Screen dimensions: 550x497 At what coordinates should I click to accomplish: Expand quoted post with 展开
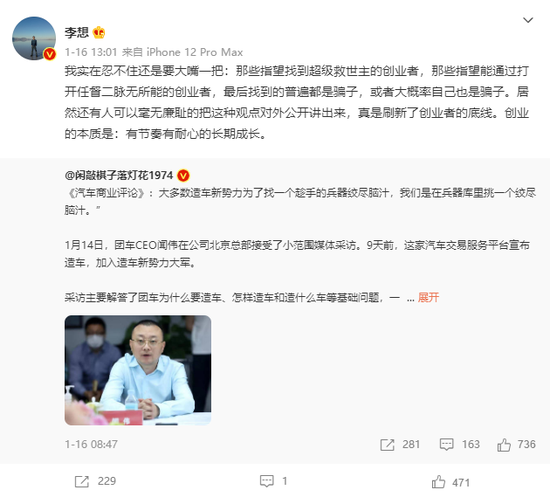pyautogui.click(x=428, y=297)
